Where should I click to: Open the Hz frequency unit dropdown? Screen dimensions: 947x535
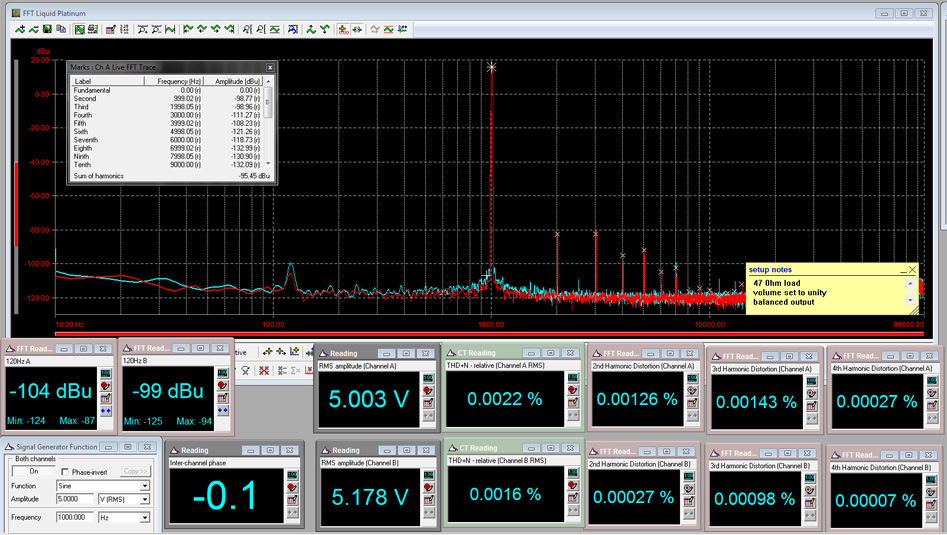point(145,517)
